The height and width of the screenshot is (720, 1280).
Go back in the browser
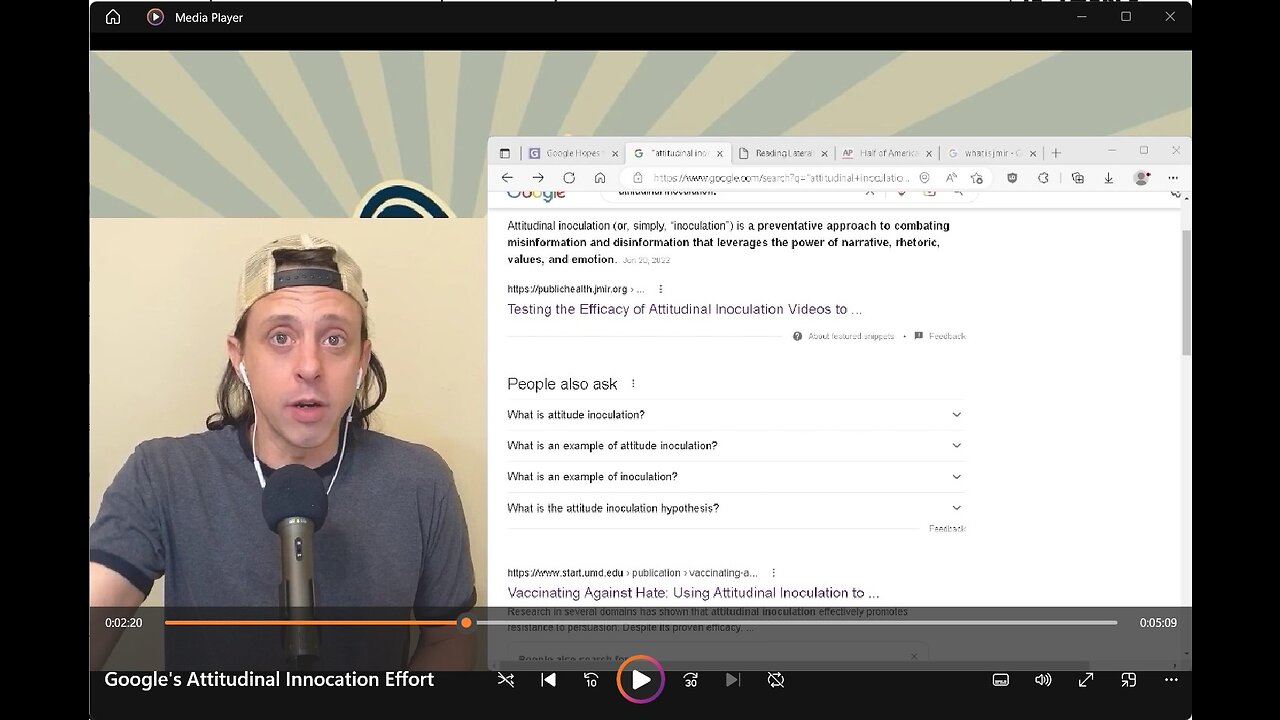point(507,178)
